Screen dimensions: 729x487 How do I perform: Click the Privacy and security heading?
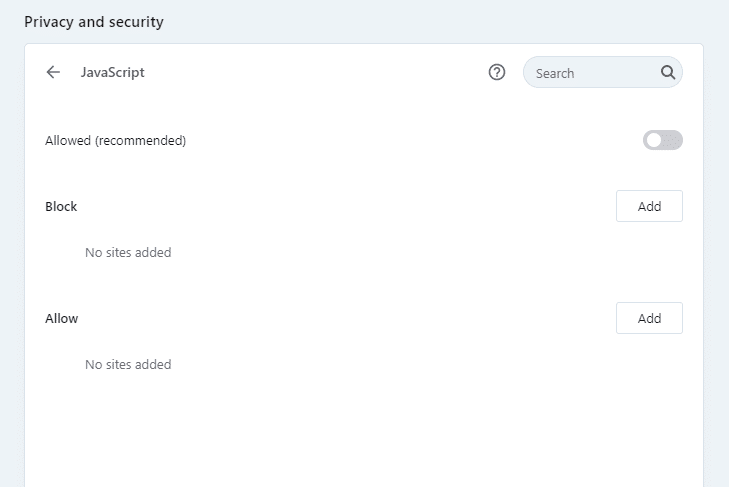coord(94,21)
